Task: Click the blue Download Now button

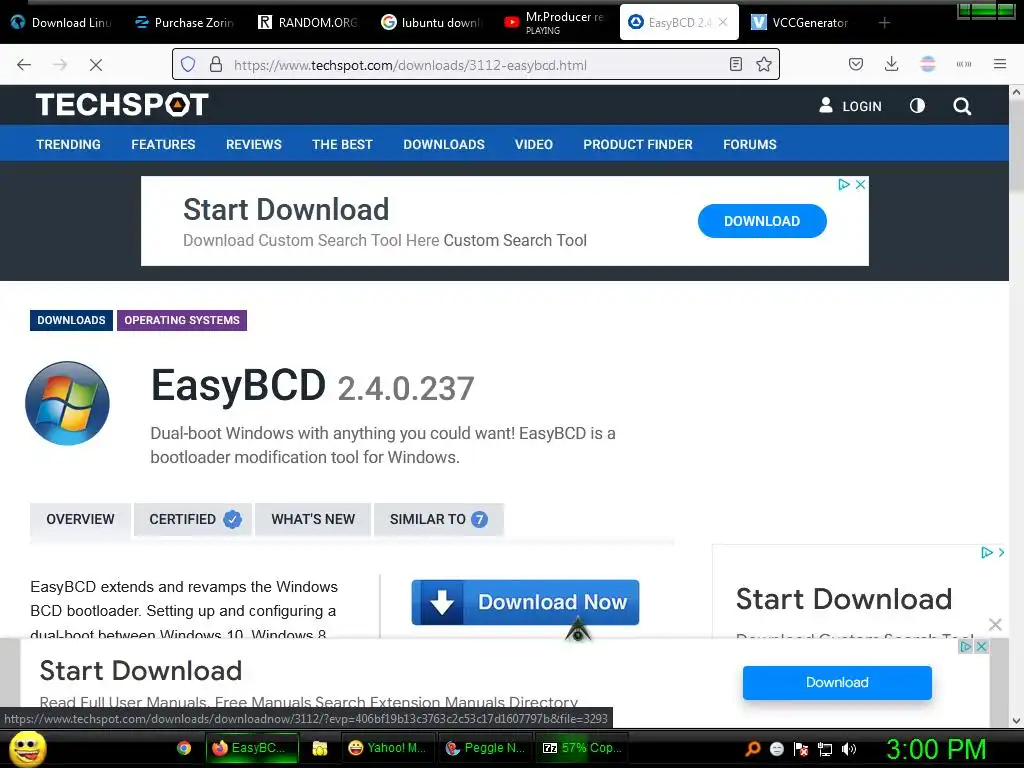Action: point(525,602)
